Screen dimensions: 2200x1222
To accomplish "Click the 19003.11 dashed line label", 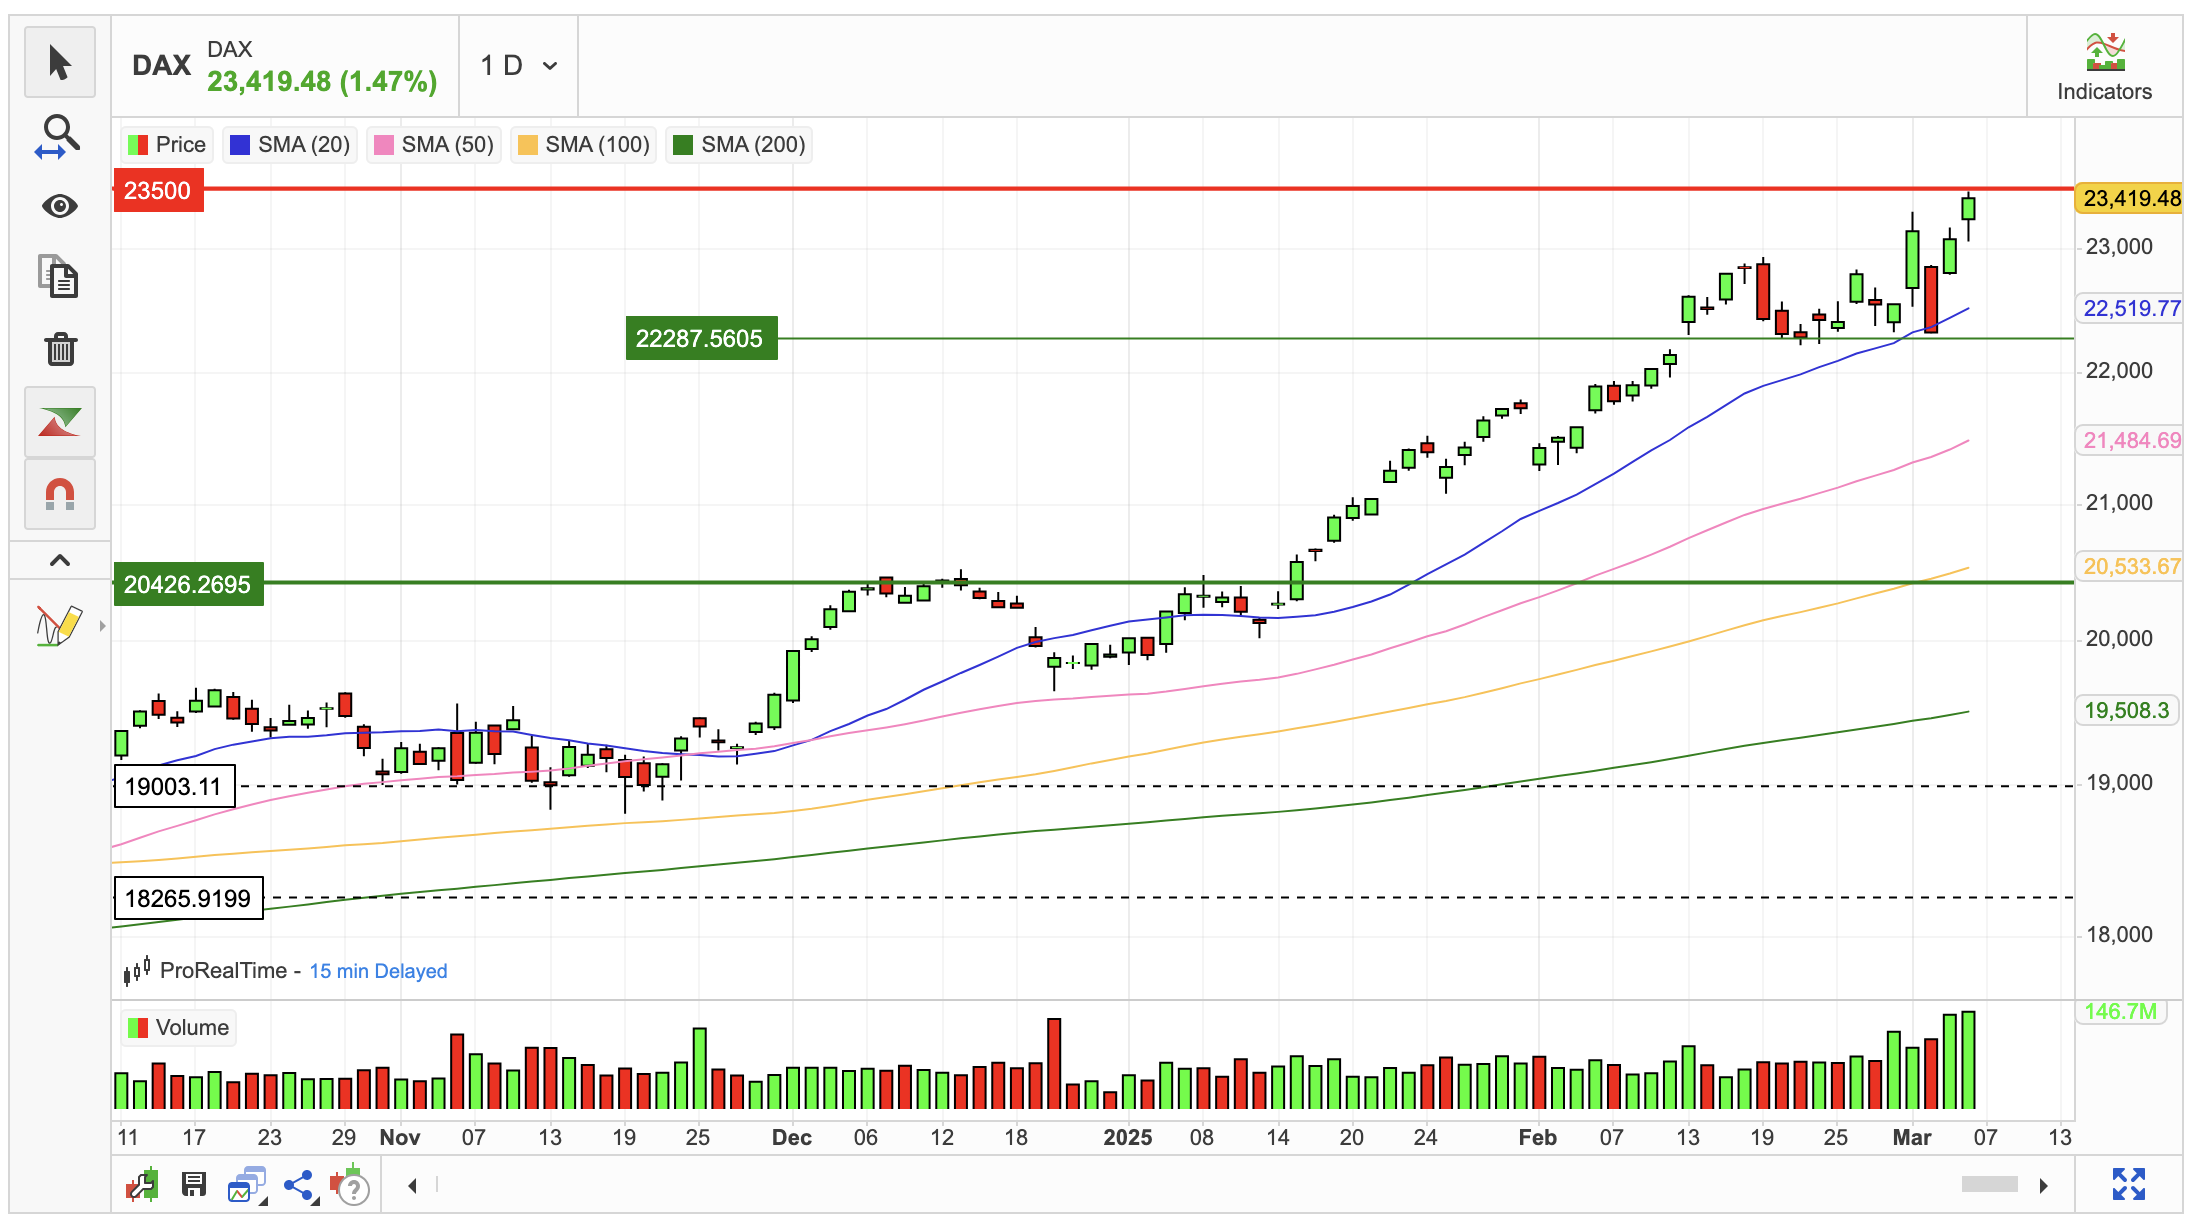I will [174, 787].
